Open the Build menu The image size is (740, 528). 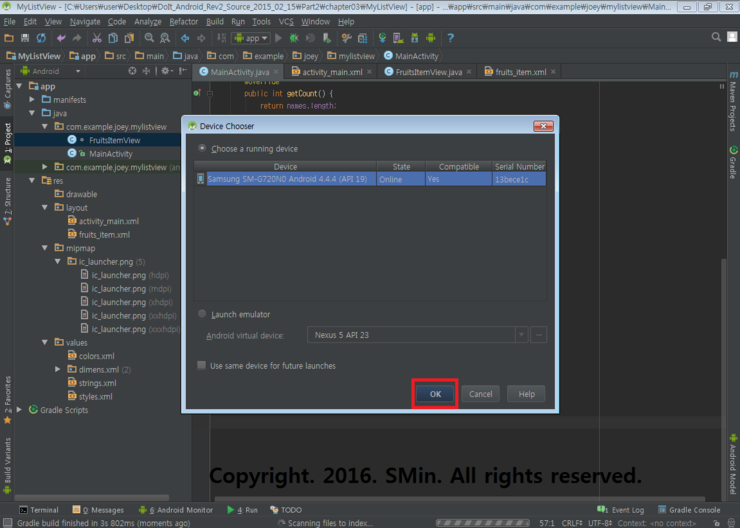215,22
